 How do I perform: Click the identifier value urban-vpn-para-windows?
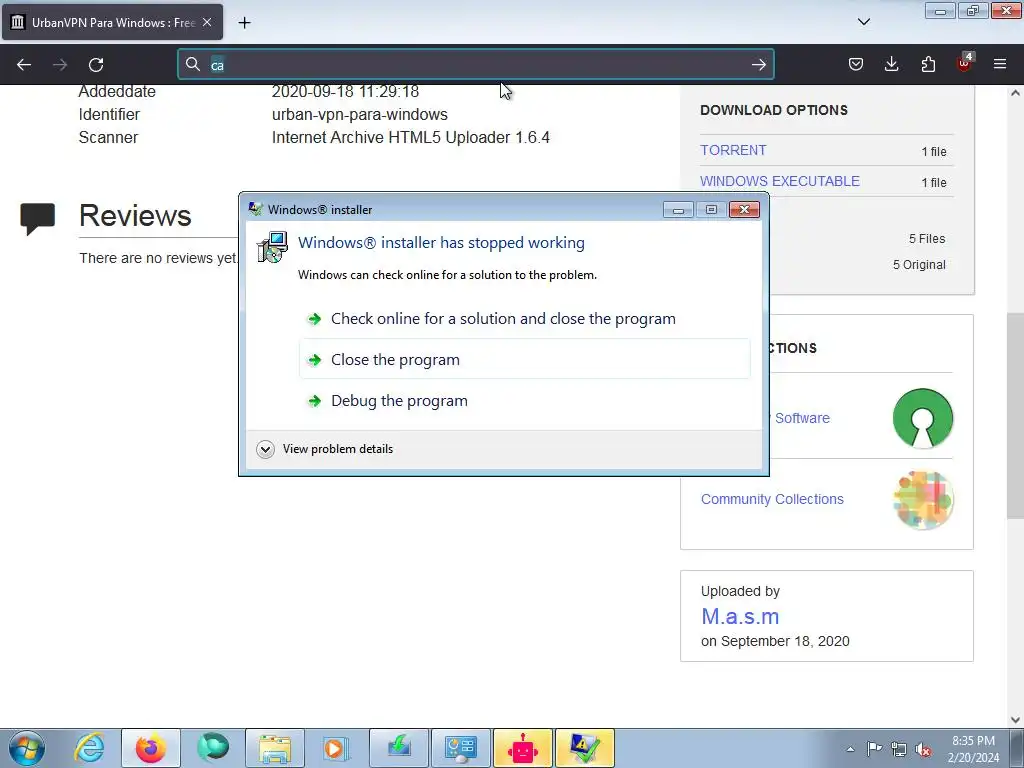coord(360,114)
